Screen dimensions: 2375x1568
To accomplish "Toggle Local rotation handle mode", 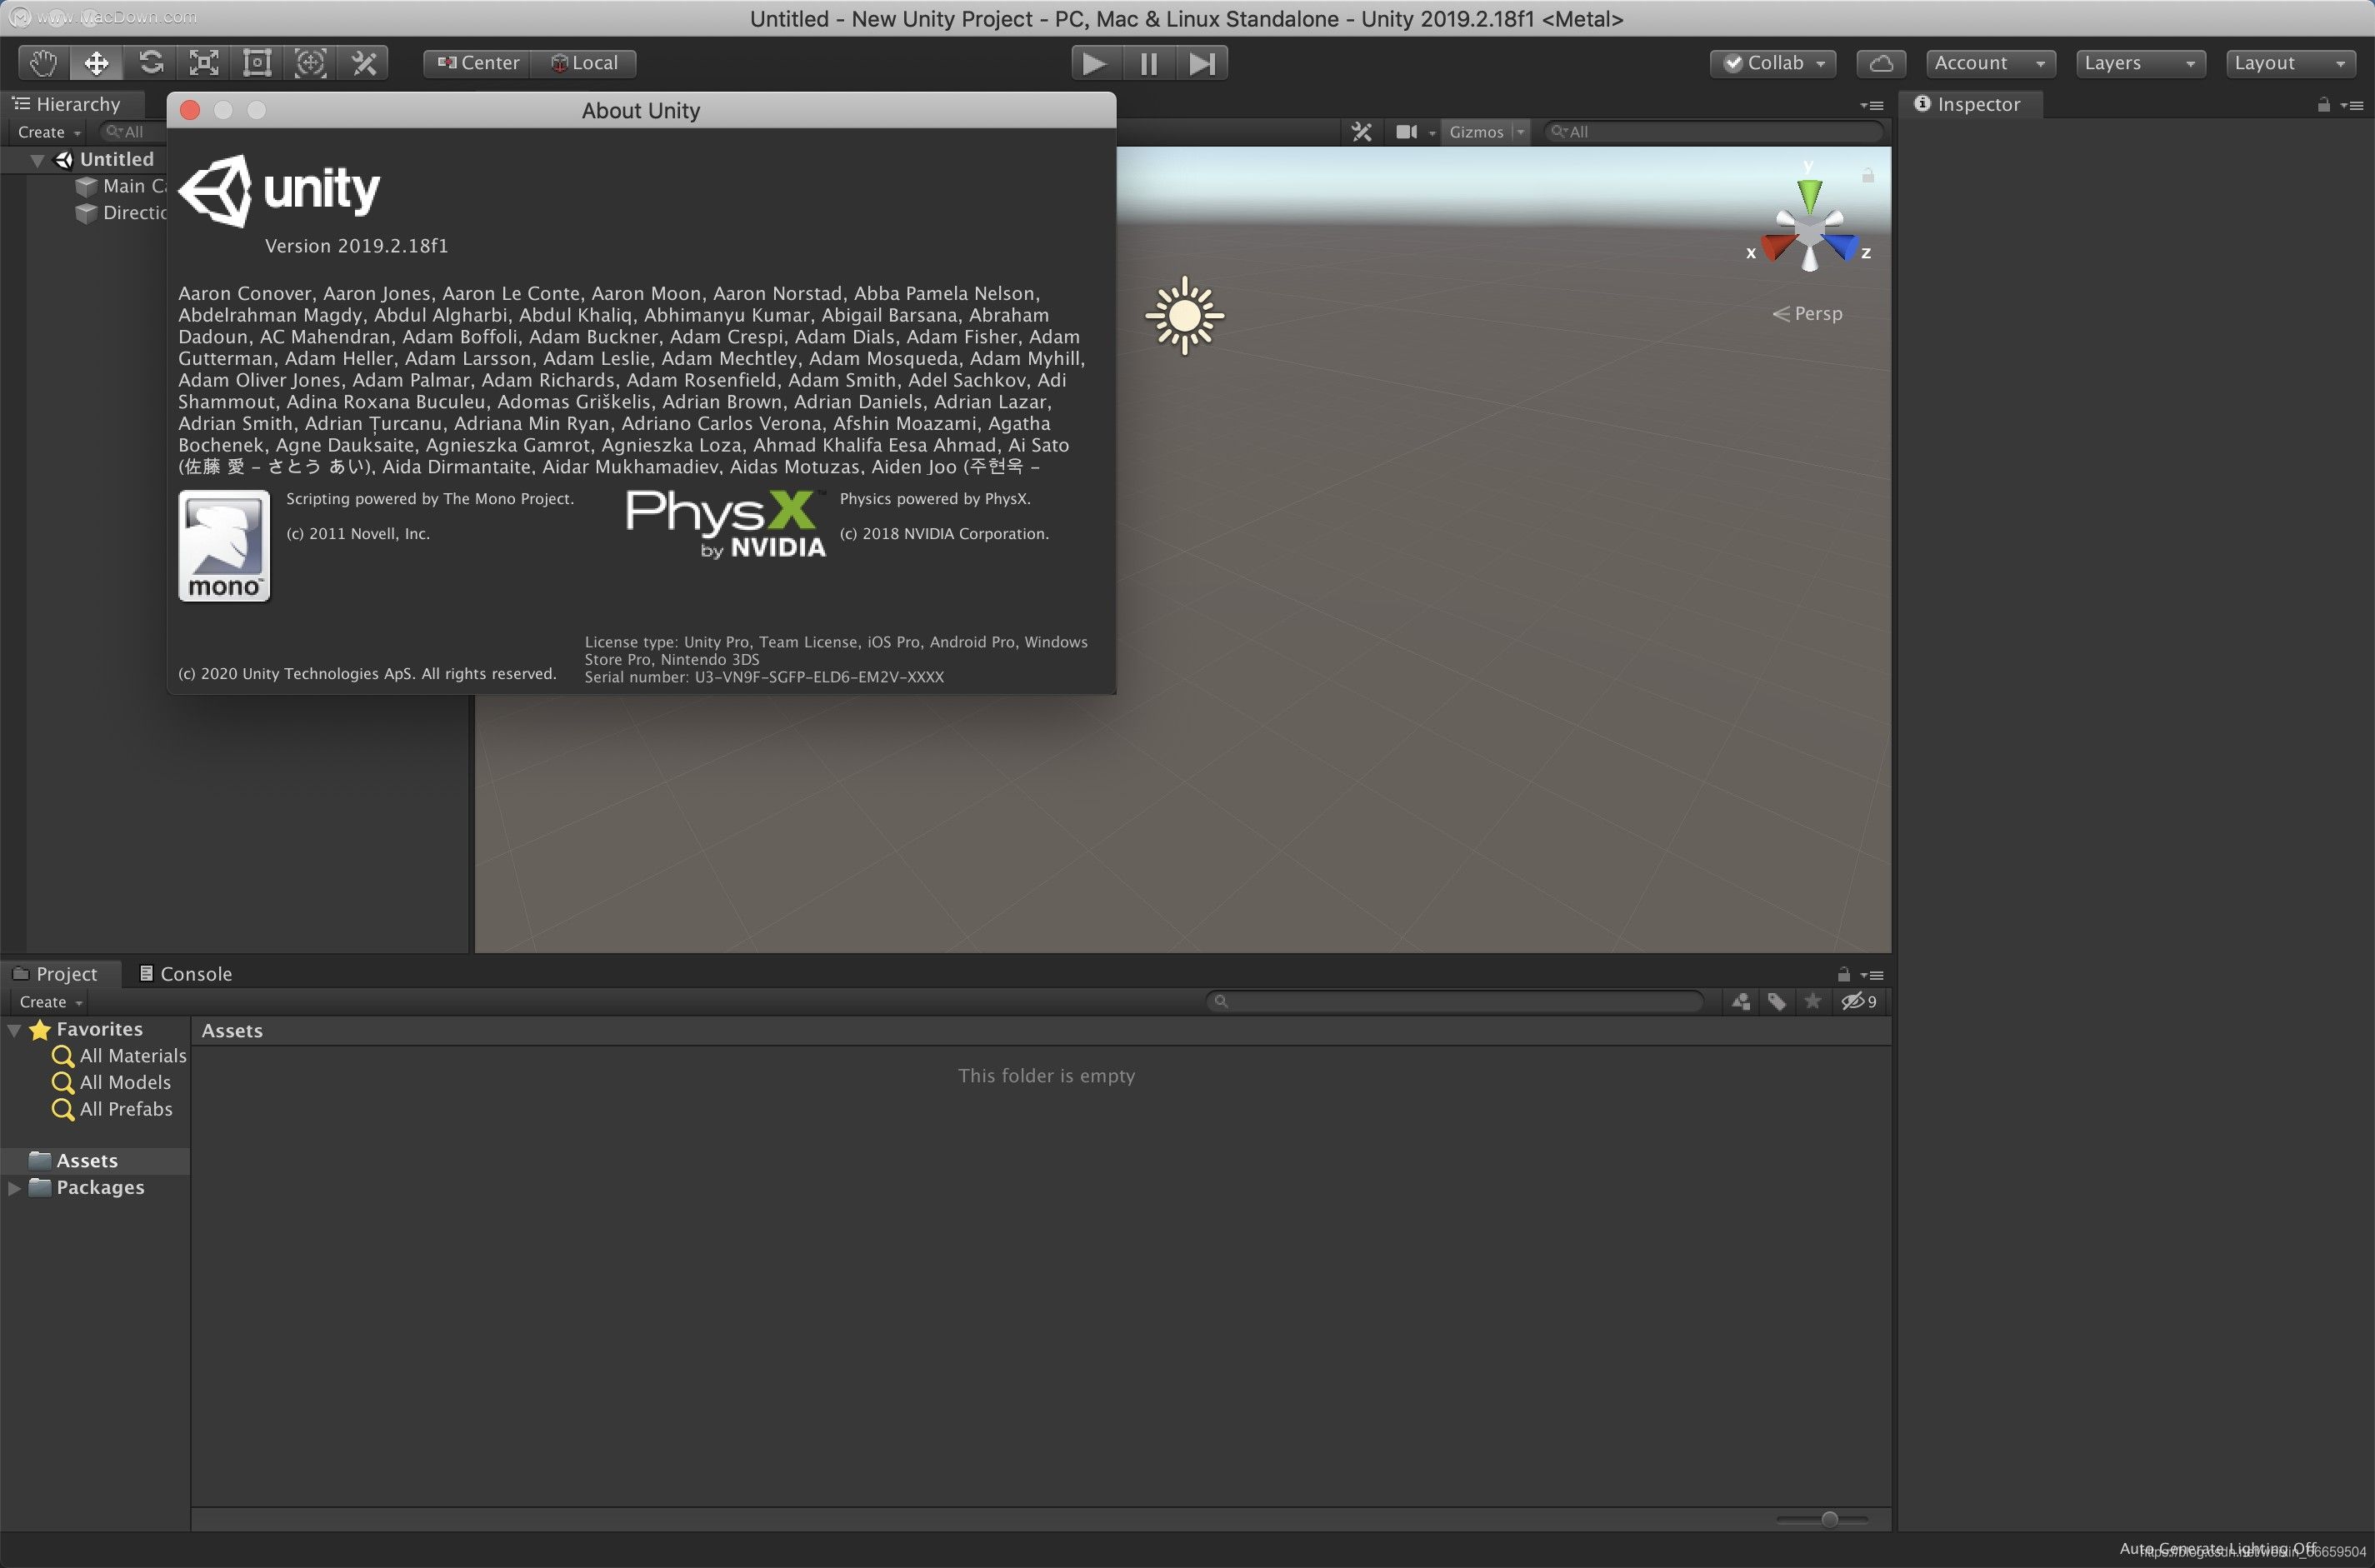I will coord(585,63).
